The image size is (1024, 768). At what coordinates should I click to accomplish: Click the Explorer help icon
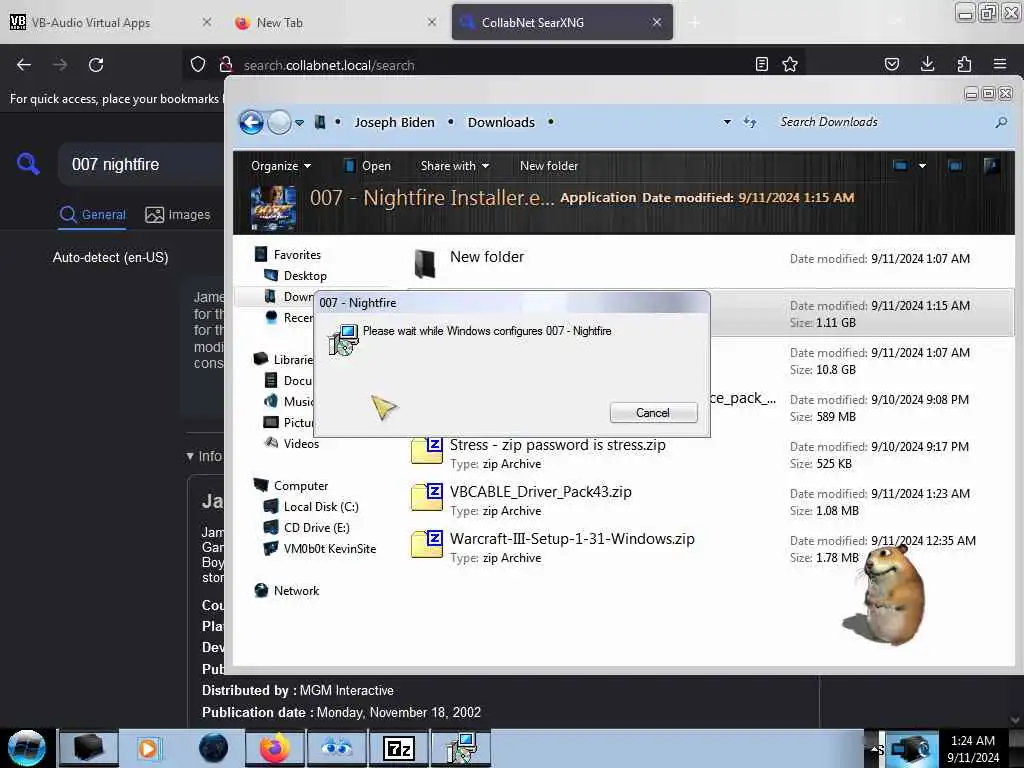[x=991, y=166]
